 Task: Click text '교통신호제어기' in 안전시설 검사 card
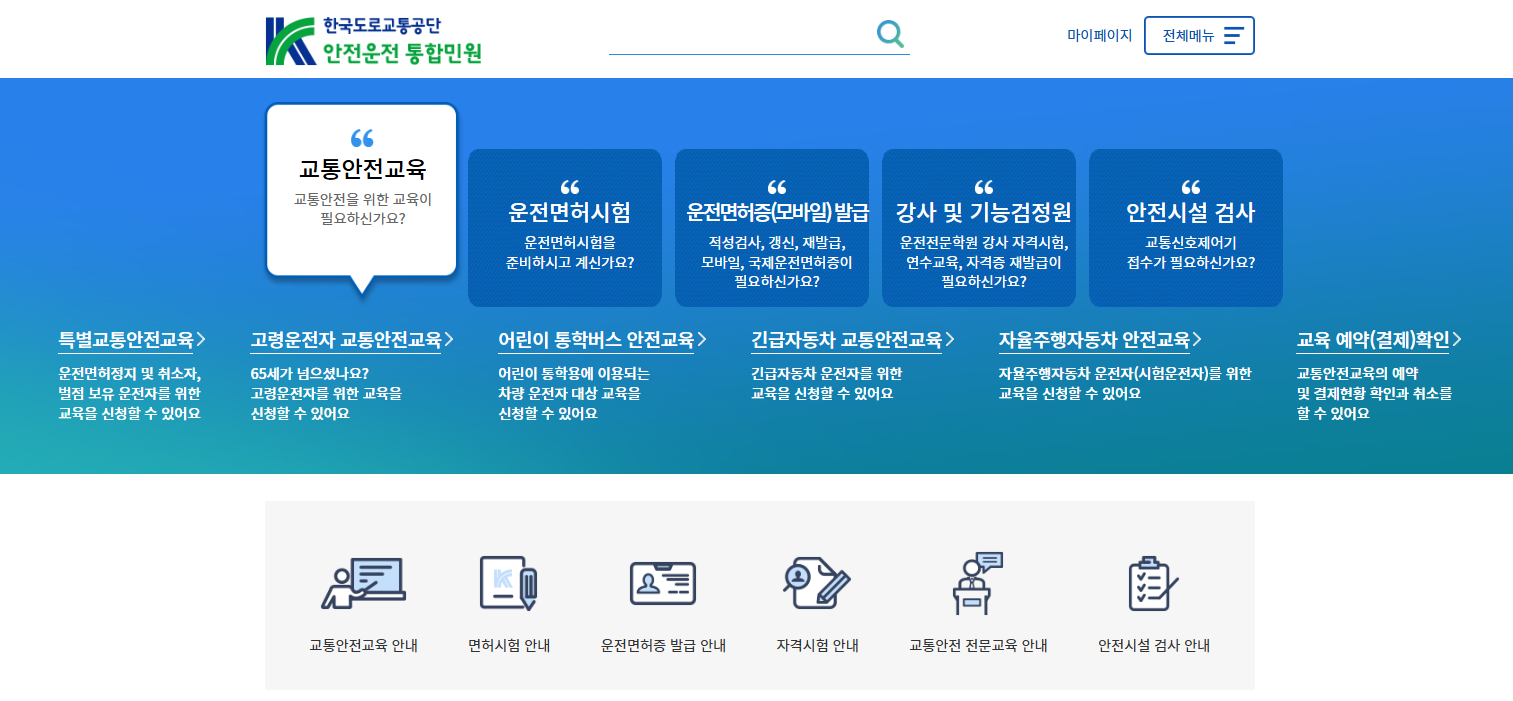pos(1190,242)
